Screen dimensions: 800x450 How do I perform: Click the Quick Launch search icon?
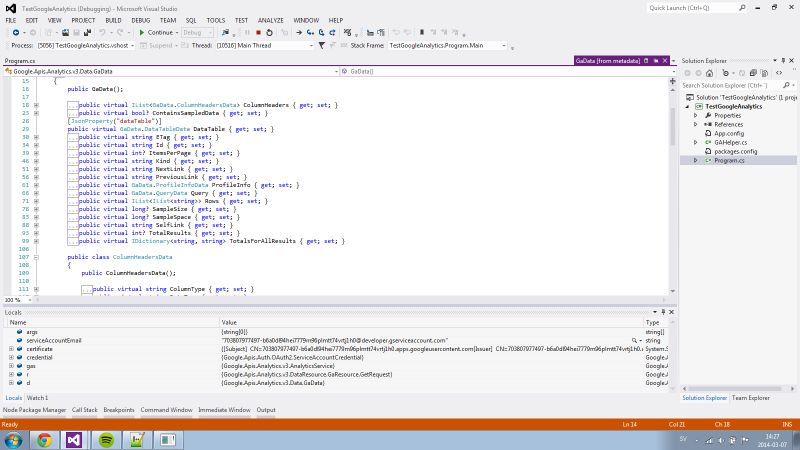coord(742,8)
